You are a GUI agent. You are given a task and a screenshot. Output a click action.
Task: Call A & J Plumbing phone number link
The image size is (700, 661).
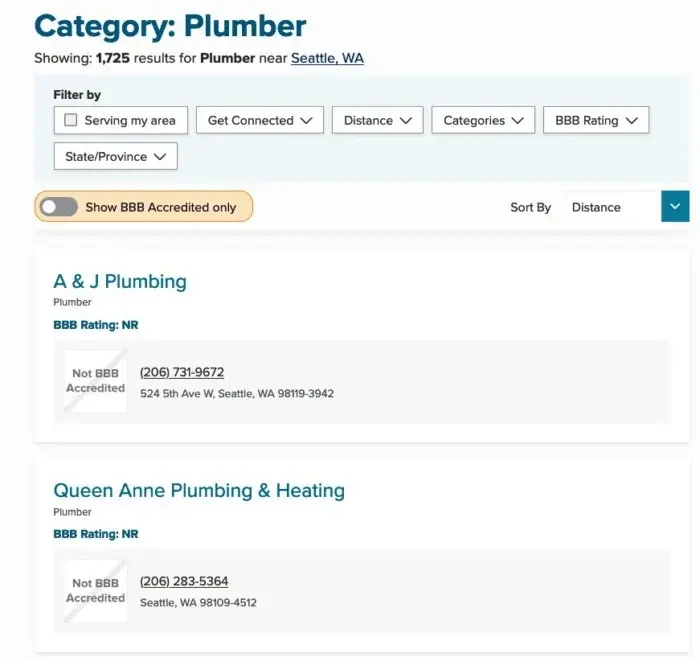pos(182,373)
